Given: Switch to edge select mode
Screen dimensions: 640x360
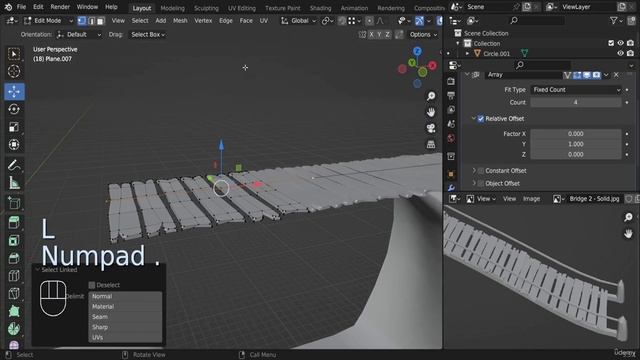Looking at the screenshot, I should pyautogui.click(x=91, y=20).
